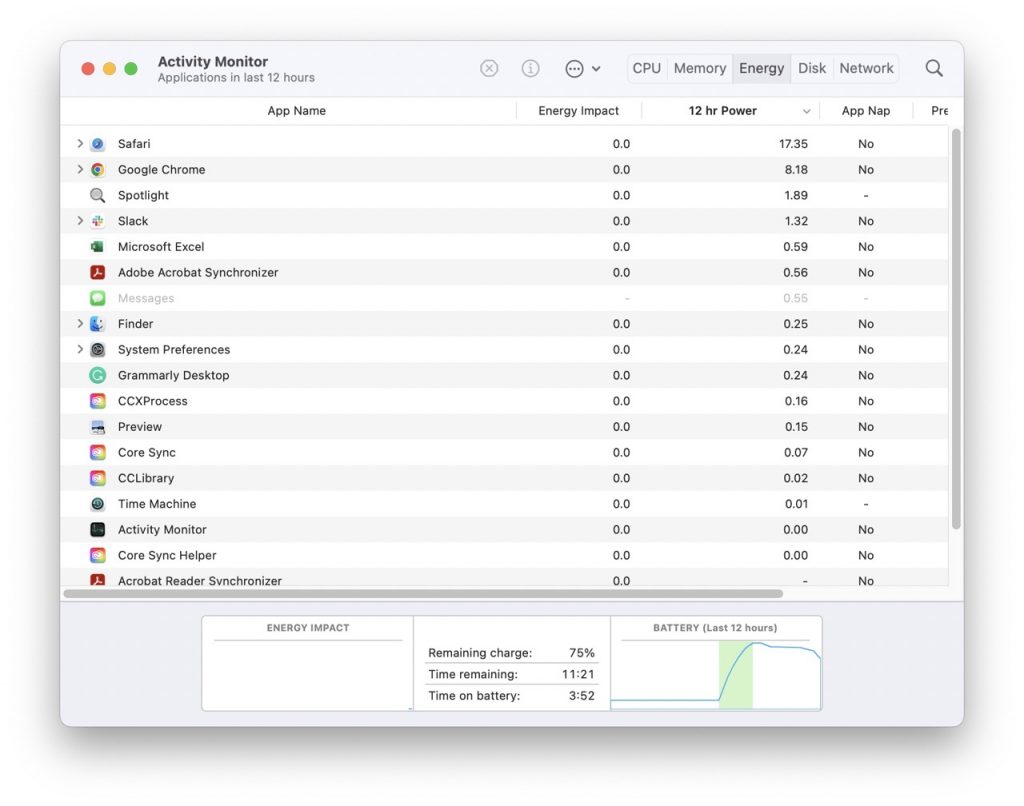Image resolution: width=1024 pixels, height=806 pixels.
Task: Select the Activity Monitor icon in the list
Action: (97, 529)
